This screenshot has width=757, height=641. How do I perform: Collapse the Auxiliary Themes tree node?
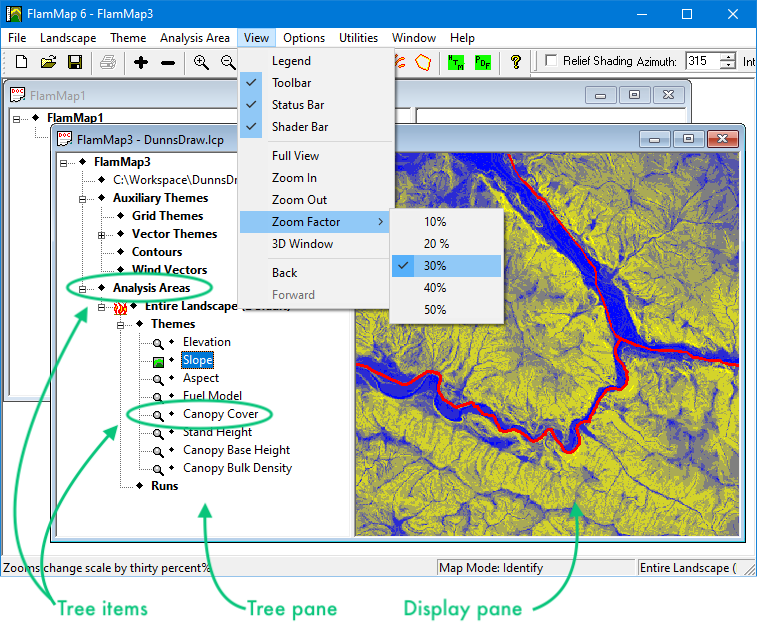82,199
